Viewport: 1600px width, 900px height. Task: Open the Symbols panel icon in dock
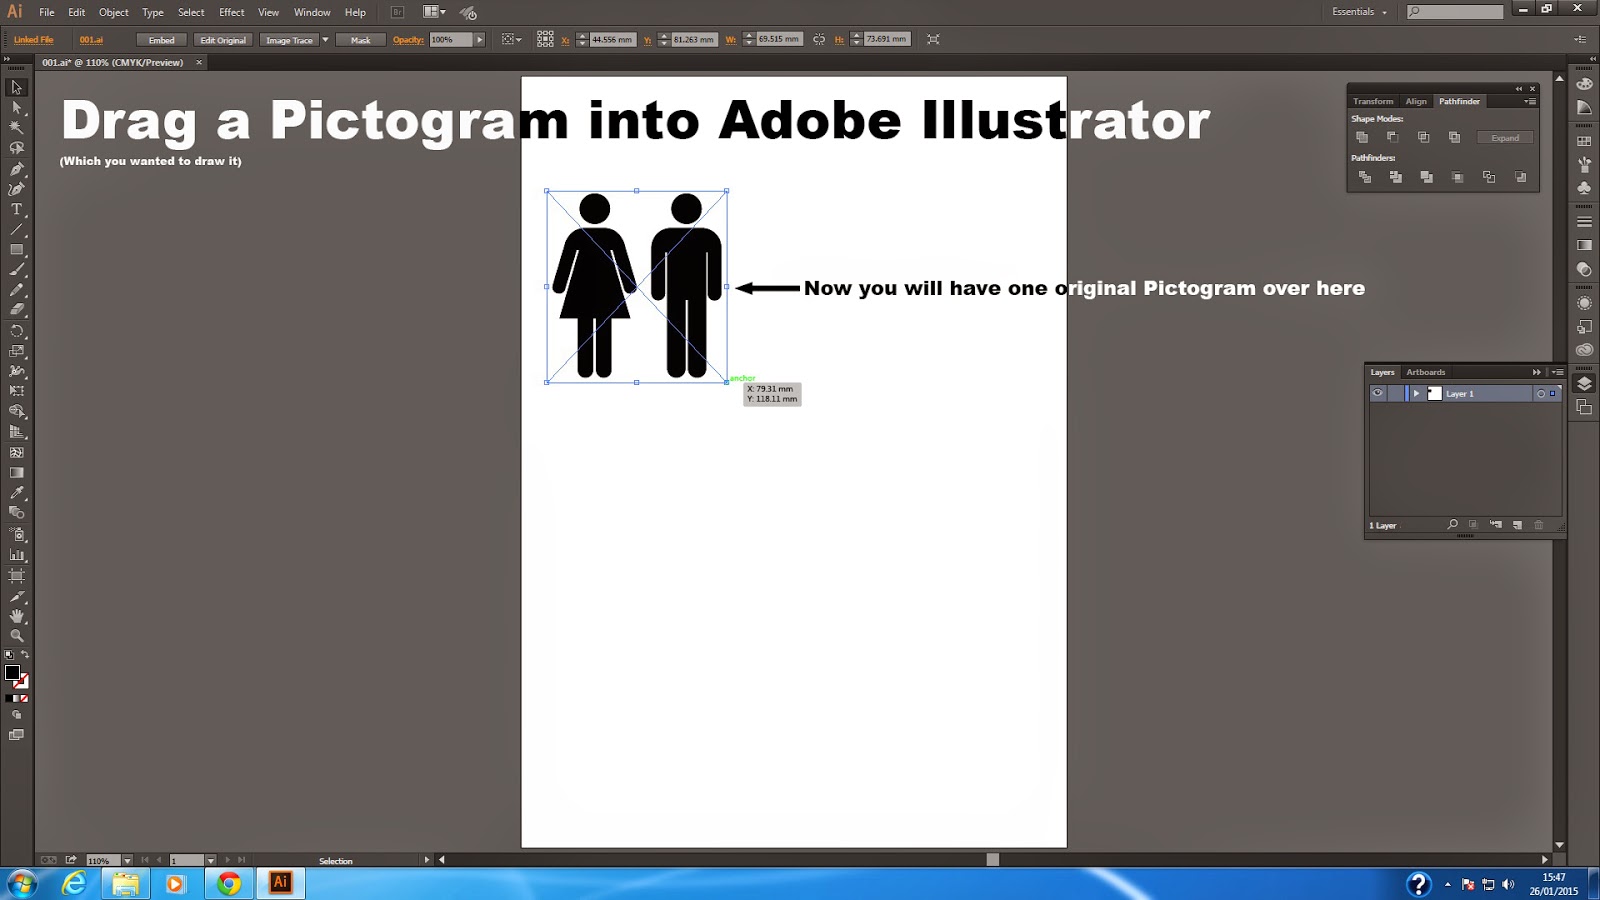pos(1584,189)
